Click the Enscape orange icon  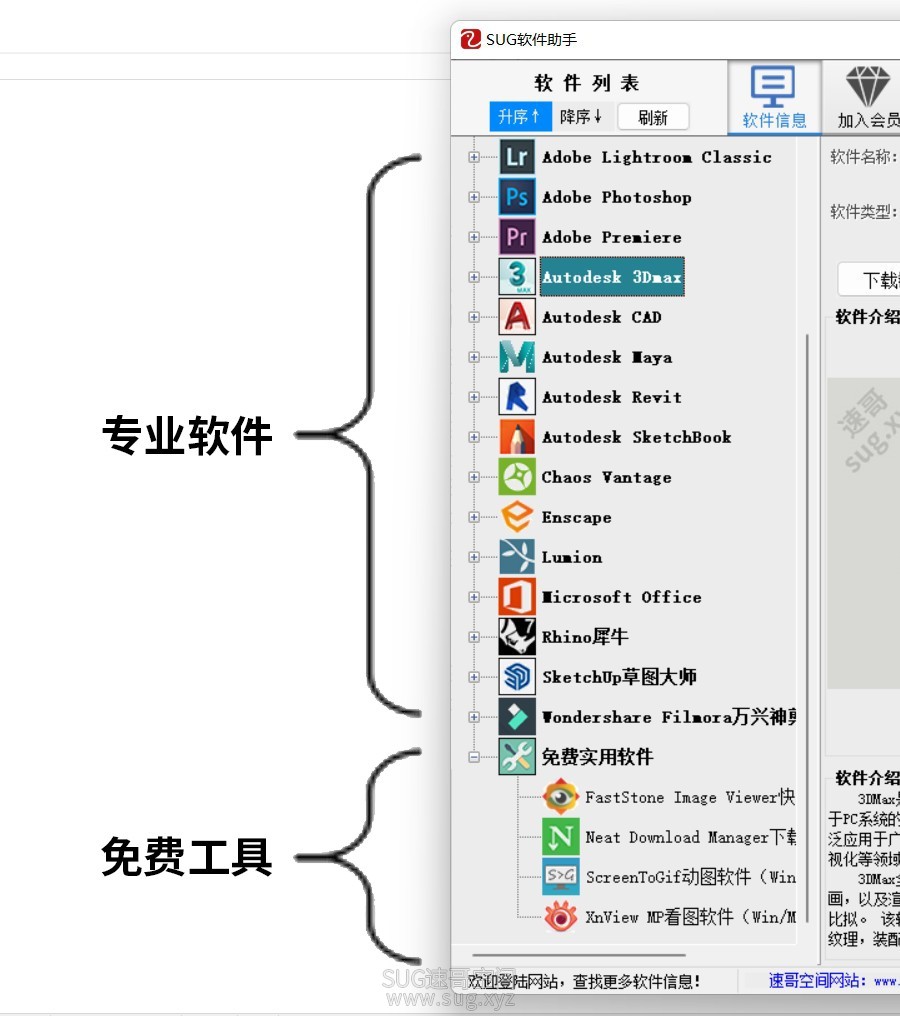(517, 517)
